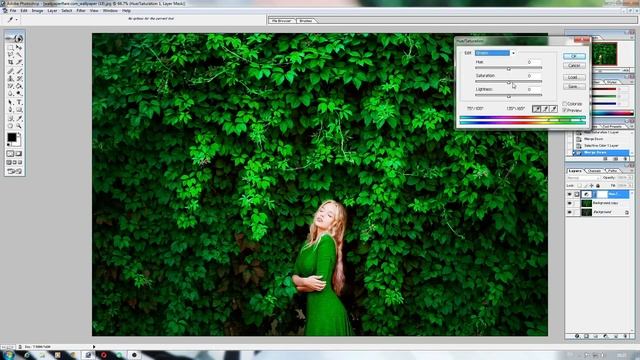640x360 pixels.
Task: Select the Dodge tool
Action: point(19,93)
